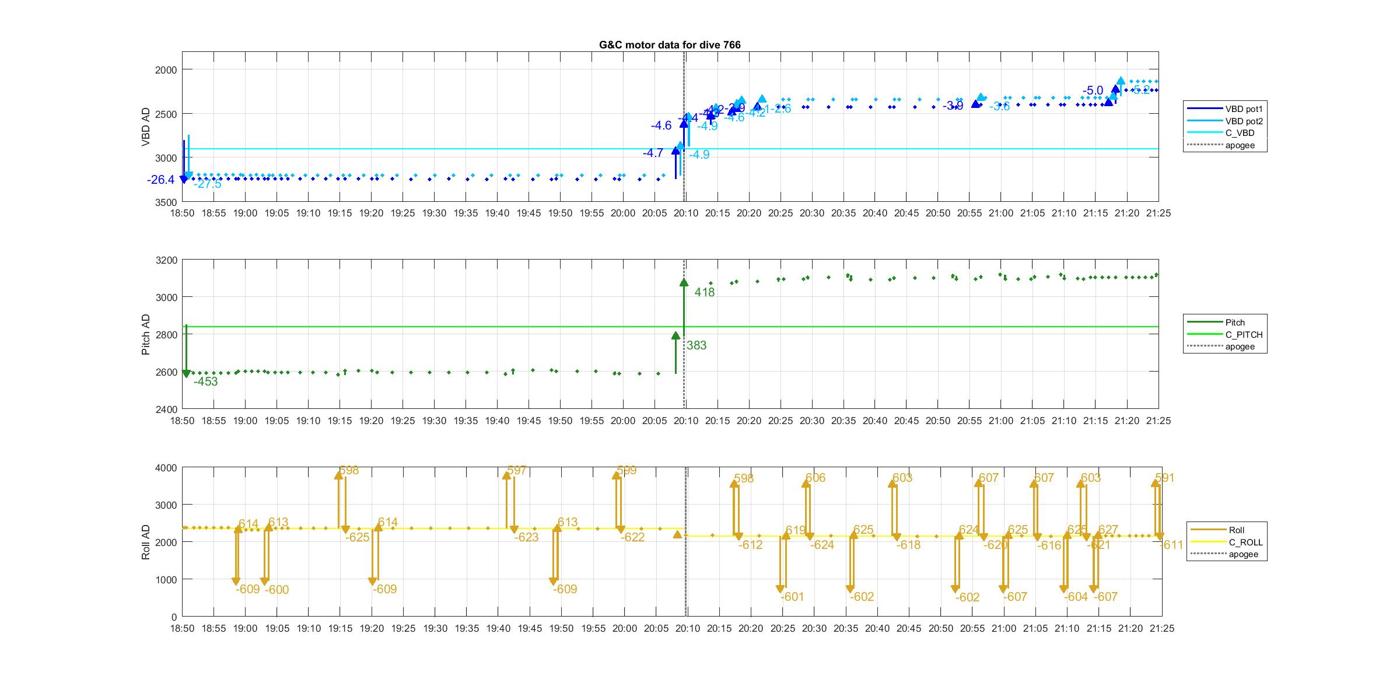
Task: Click the '-453' pitch data label
Action: click(206, 382)
